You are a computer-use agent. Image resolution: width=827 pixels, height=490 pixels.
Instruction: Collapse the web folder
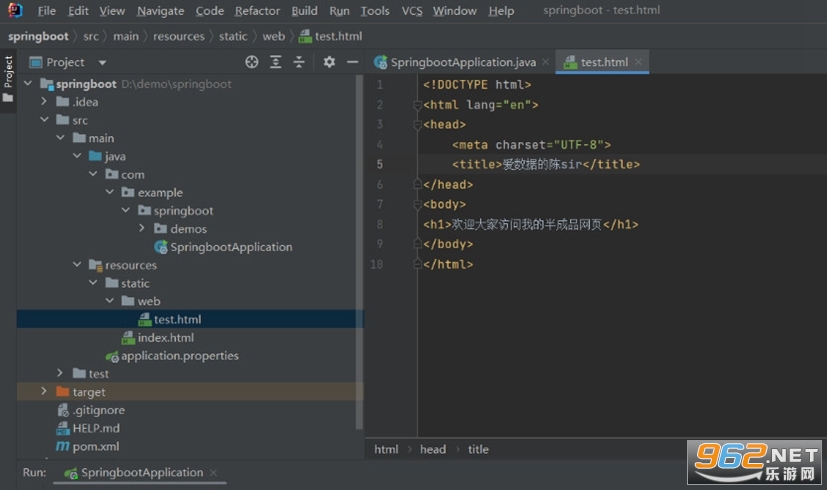[x=110, y=301]
